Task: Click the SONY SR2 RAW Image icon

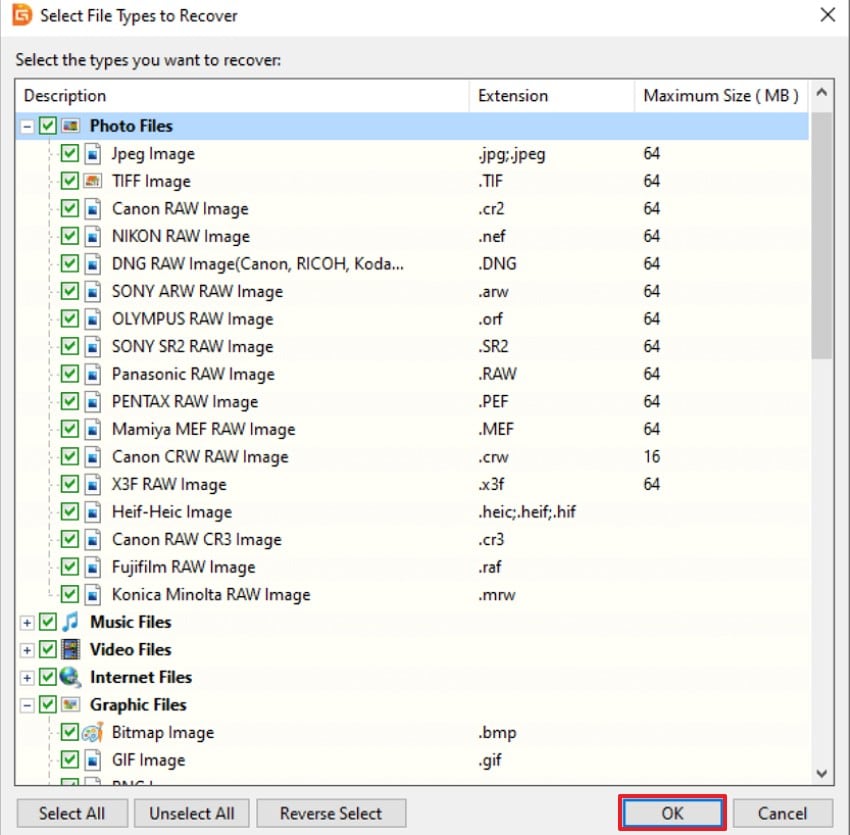Action: click(93, 346)
